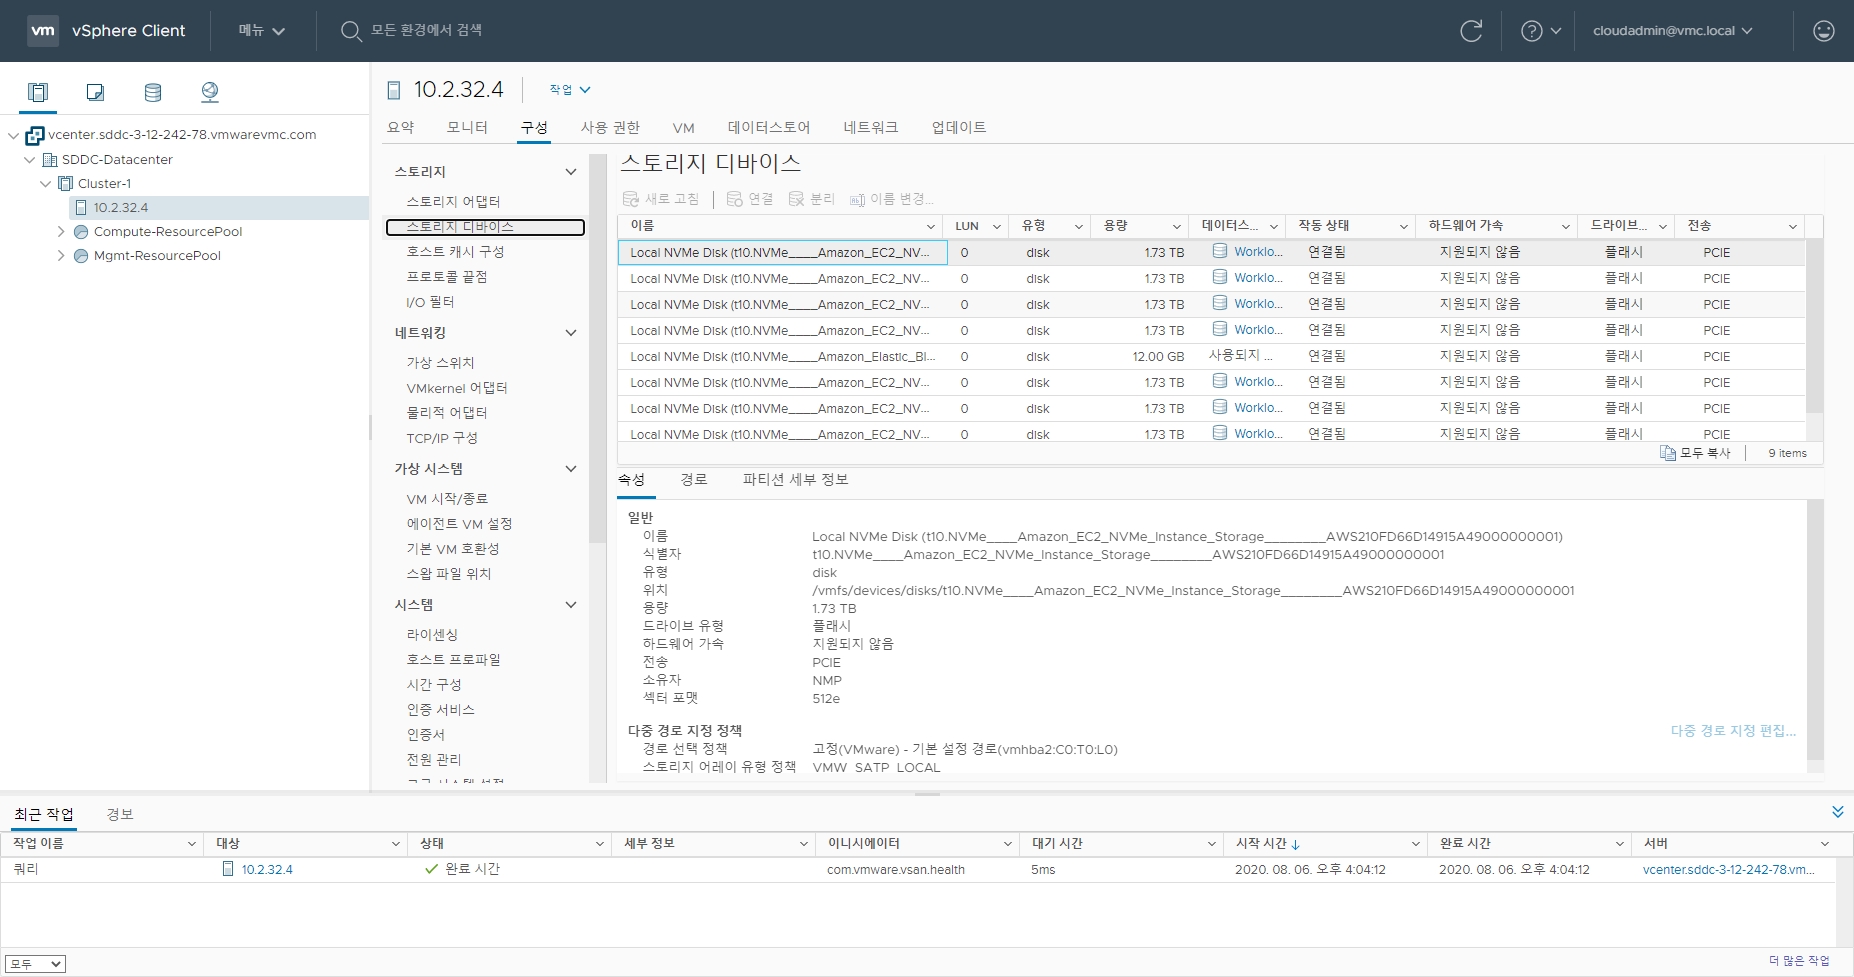Click the Compute-ResourcePool icon

pyautogui.click(x=81, y=232)
